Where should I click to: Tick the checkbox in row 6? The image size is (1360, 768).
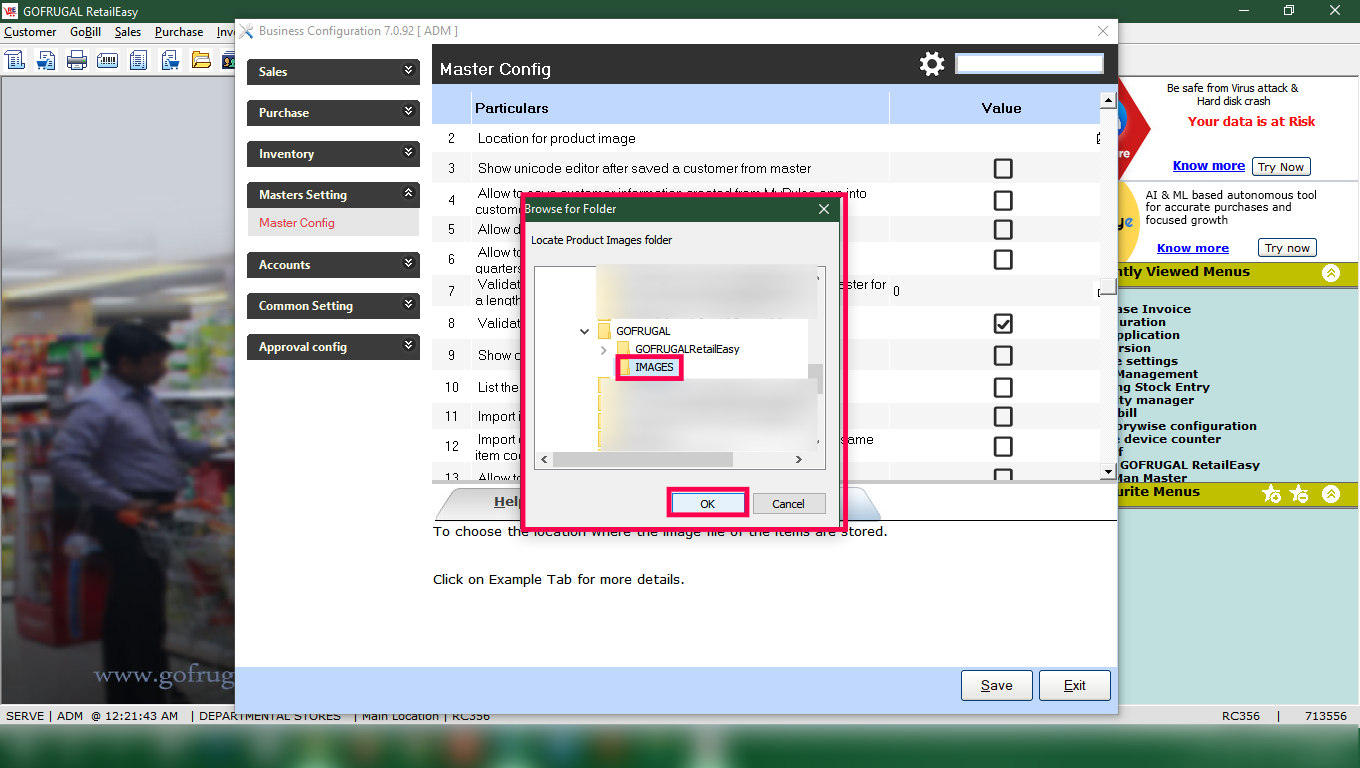point(1003,259)
